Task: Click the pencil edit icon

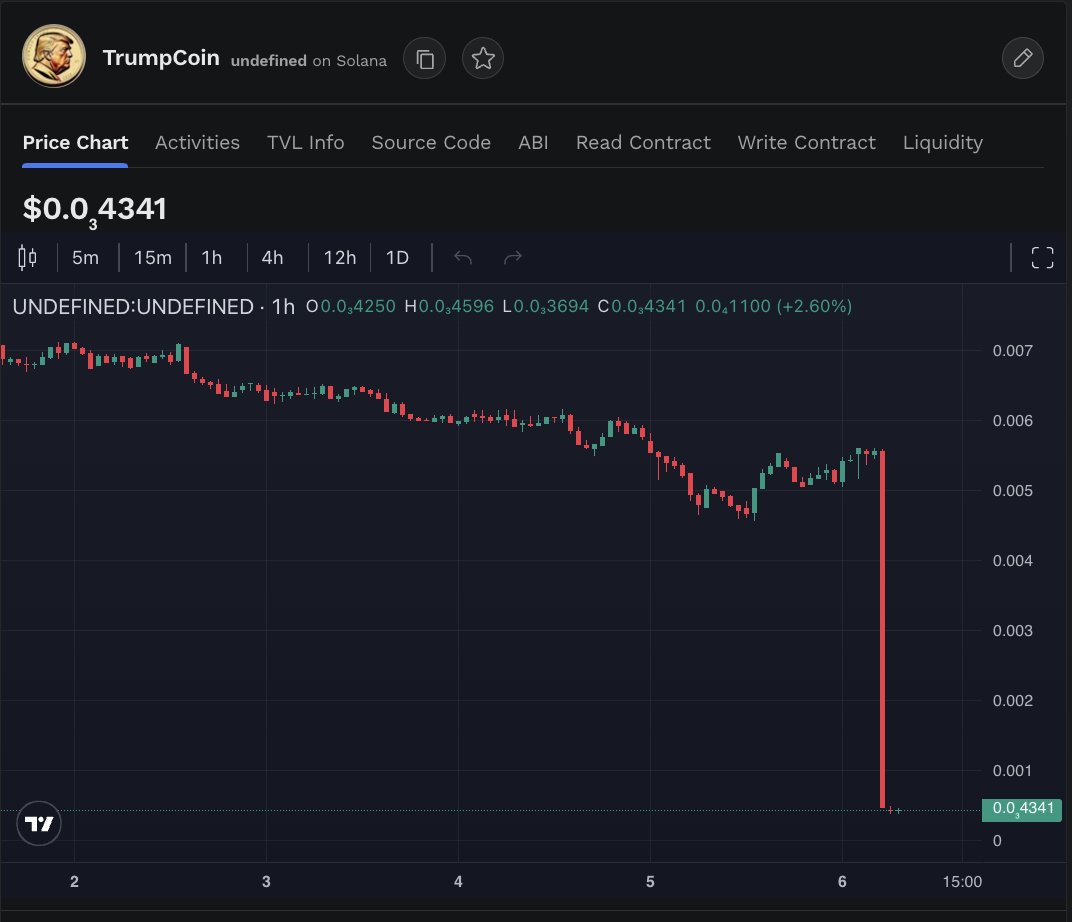Action: [x=1023, y=59]
